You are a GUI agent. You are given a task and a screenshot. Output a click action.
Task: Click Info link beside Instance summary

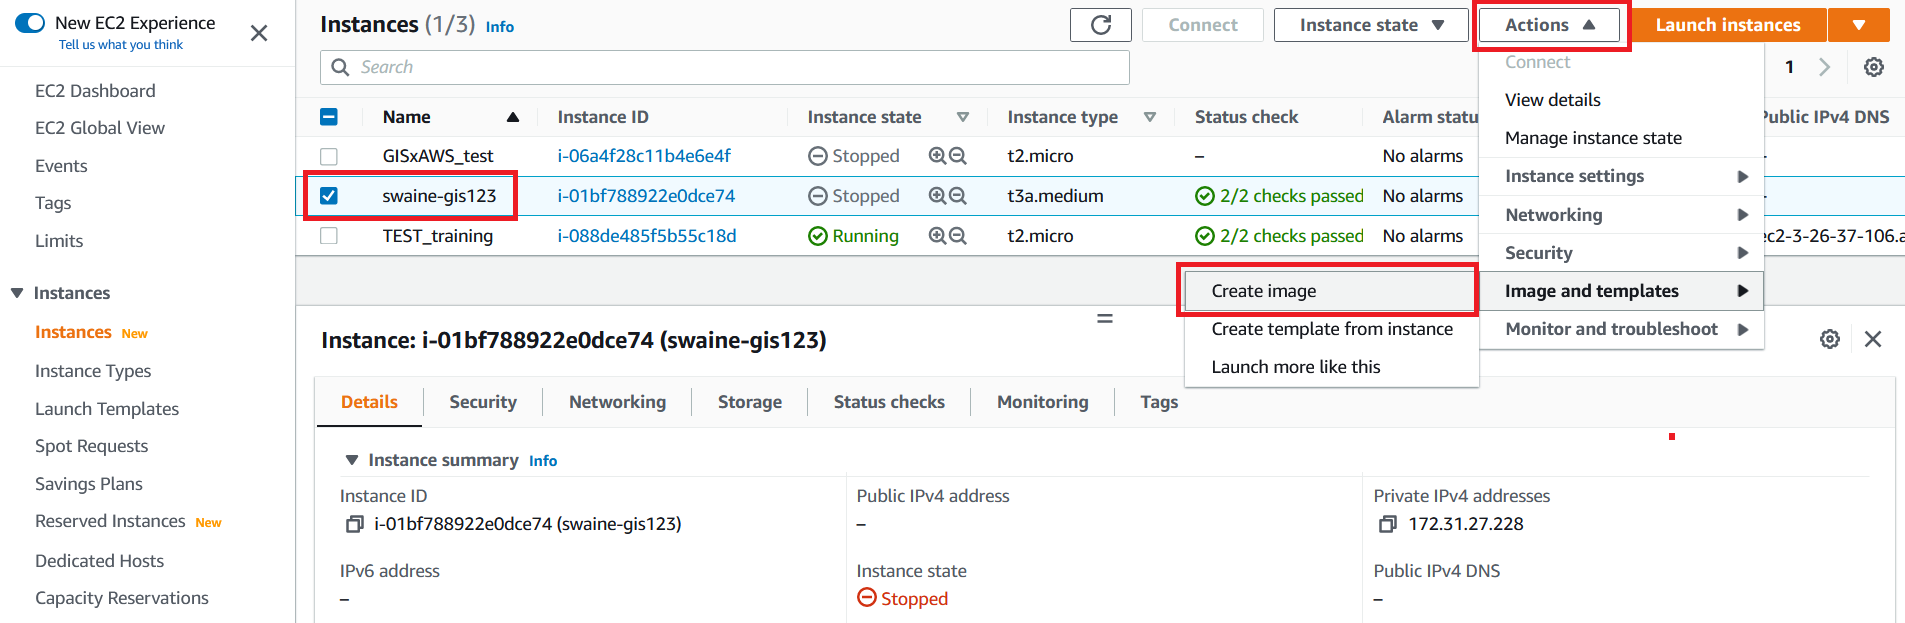543,461
